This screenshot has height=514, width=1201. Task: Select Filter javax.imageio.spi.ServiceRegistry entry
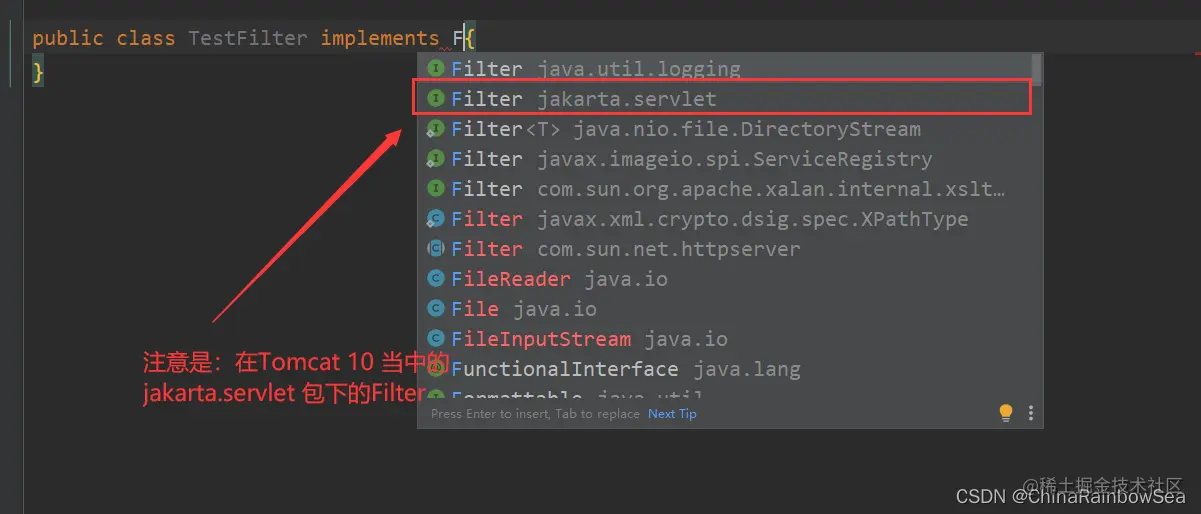724,159
